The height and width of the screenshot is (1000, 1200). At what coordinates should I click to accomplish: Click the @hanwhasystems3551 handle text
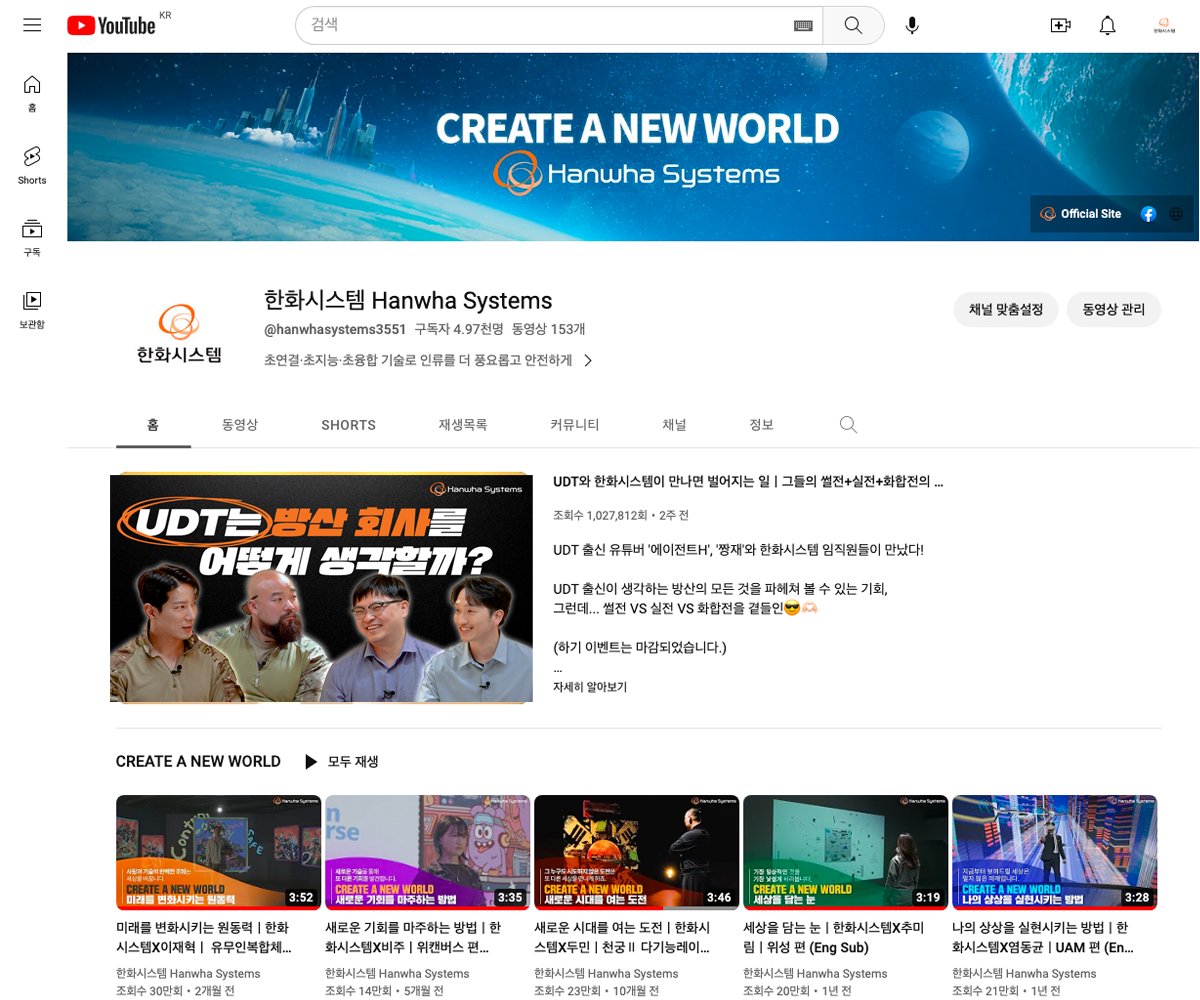(335, 329)
